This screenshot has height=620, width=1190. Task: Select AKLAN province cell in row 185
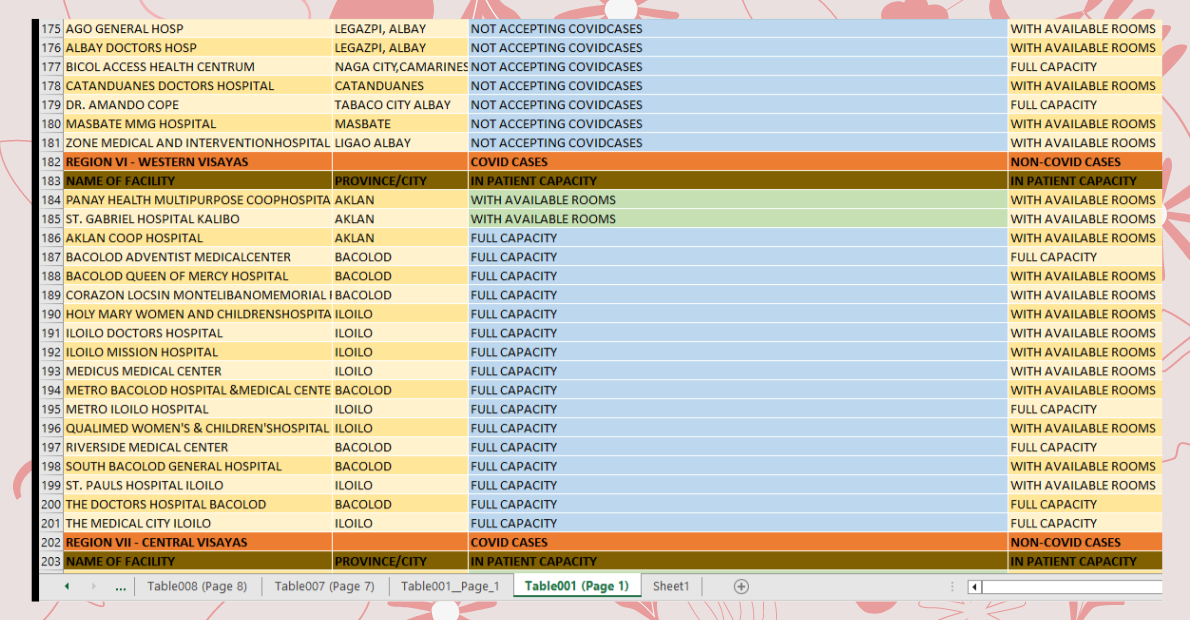tap(400, 219)
